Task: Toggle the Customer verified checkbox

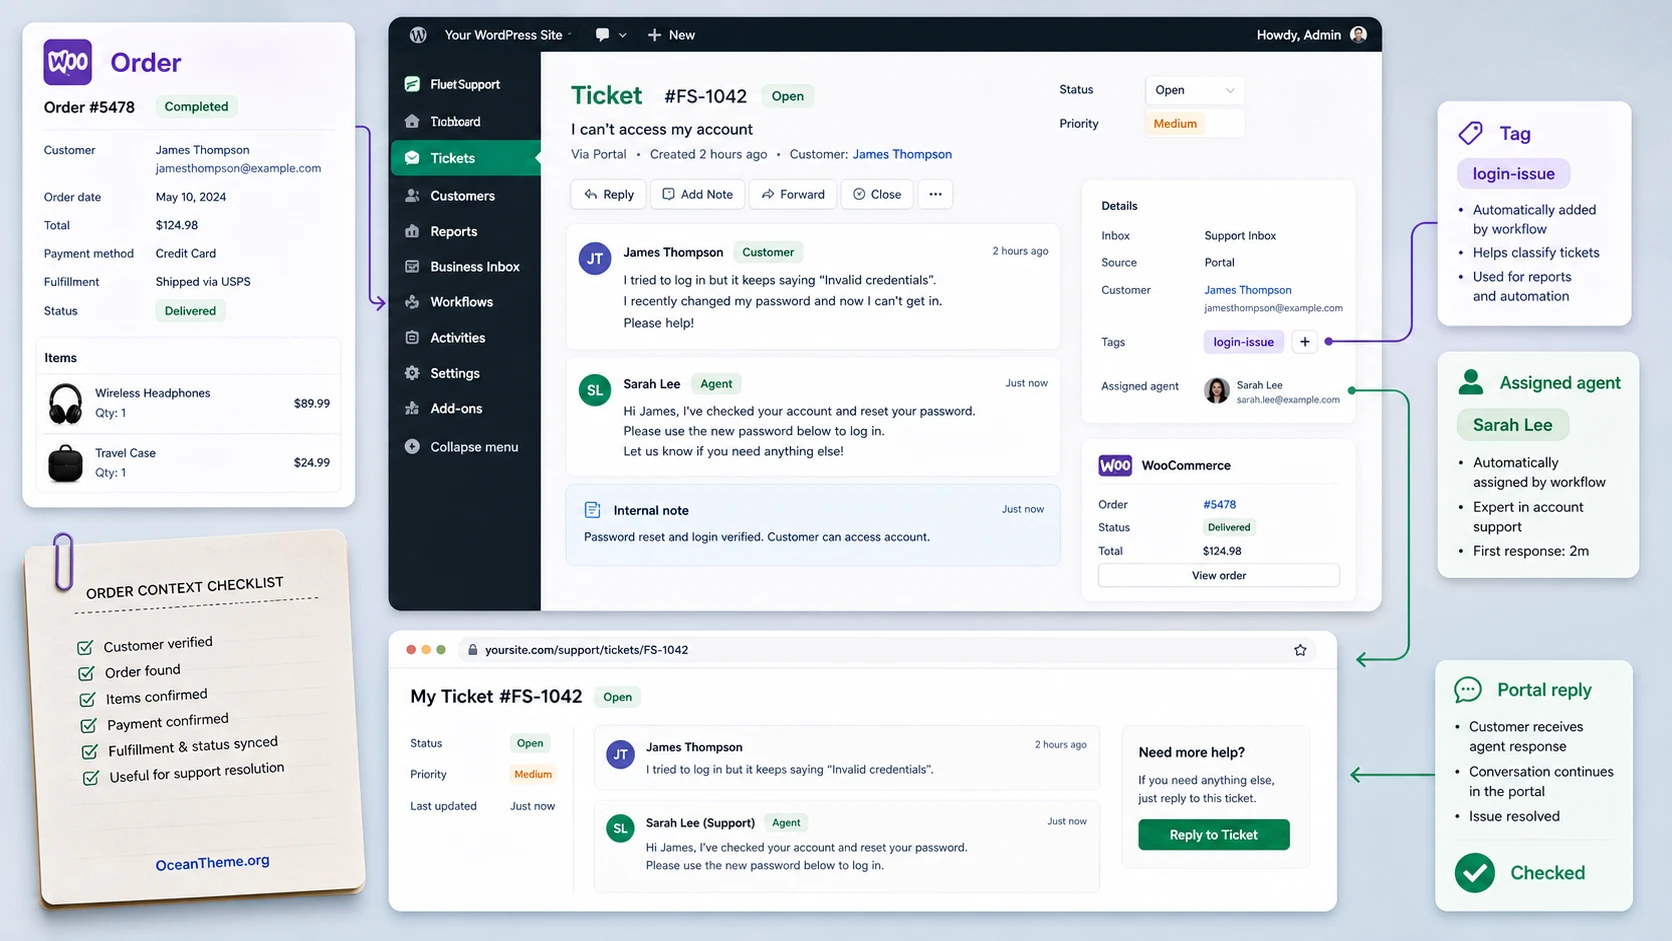Action: coord(85,647)
